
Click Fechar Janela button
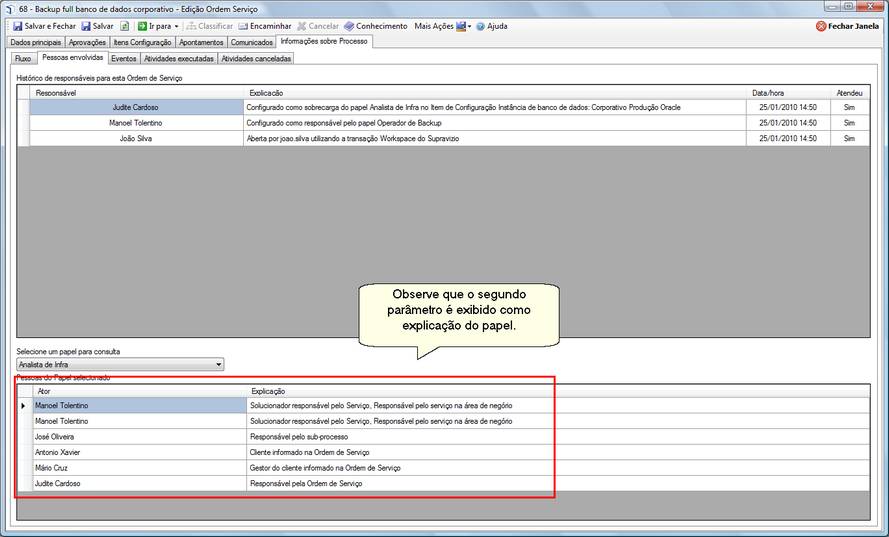(847, 26)
